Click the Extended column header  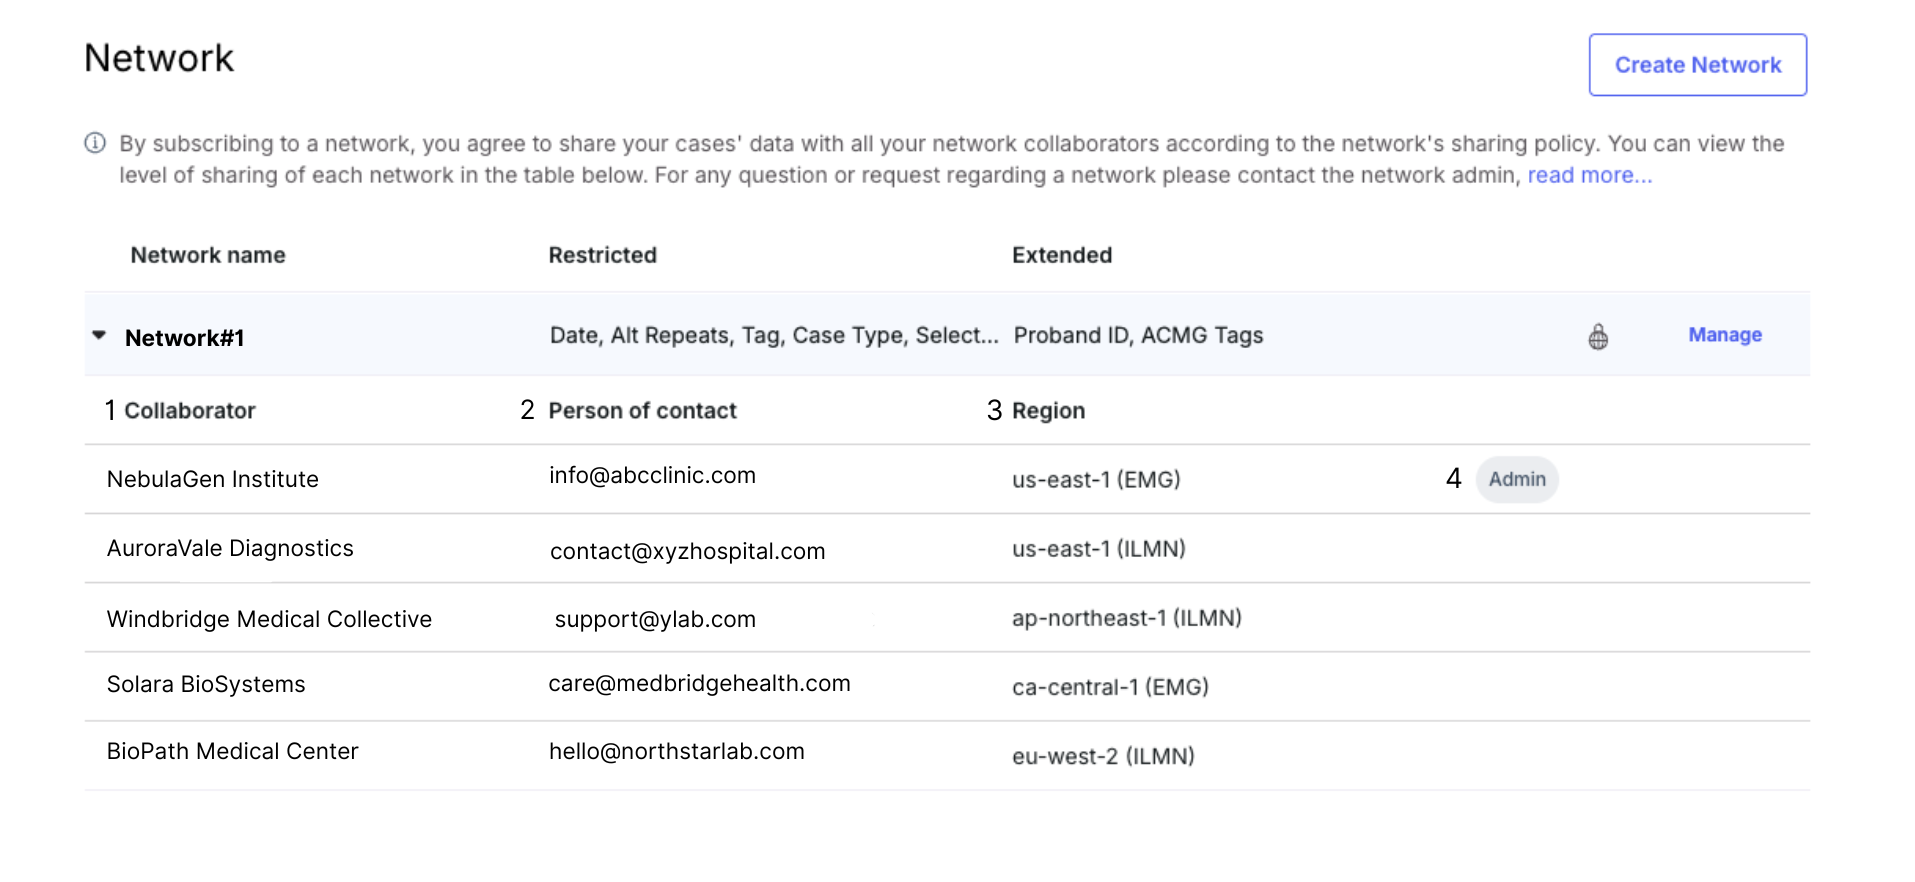[1061, 256]
